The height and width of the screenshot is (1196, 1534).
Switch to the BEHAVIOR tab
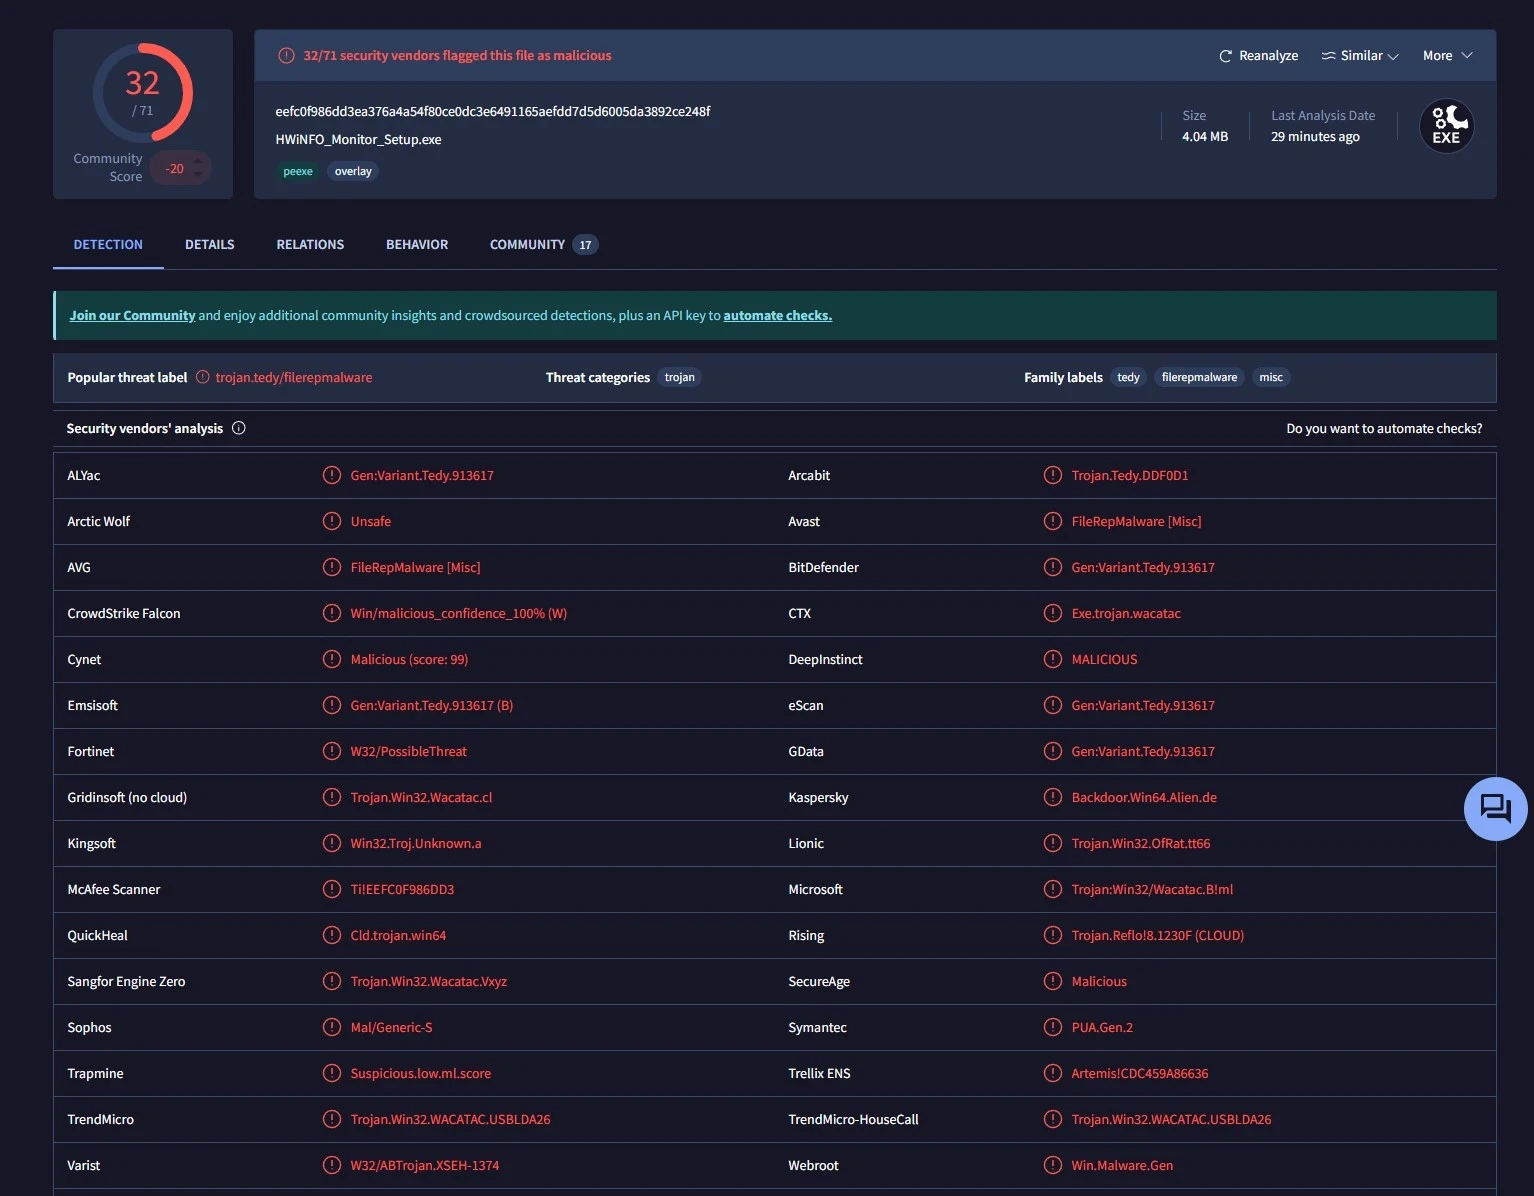[x=417, y=244]
